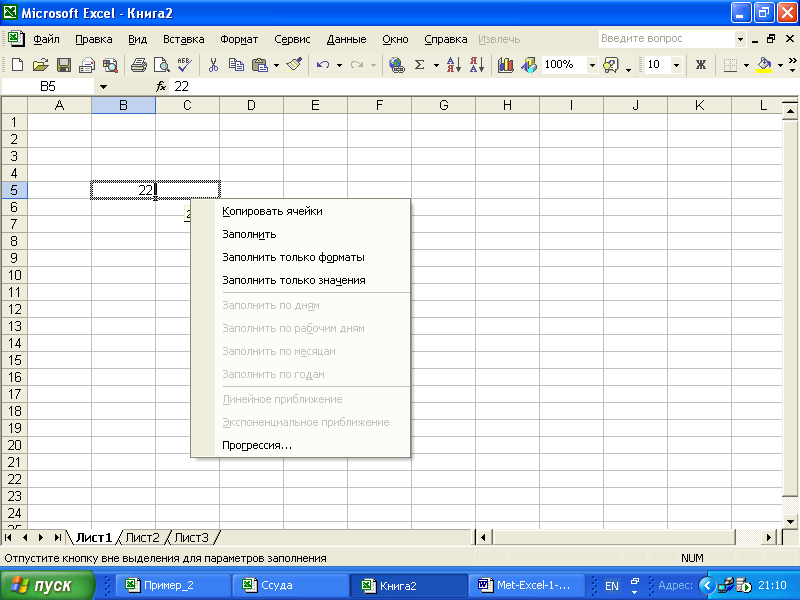Switch to the Ссуда taskbar window
800x600 pixels.
(x=291, y=585)
